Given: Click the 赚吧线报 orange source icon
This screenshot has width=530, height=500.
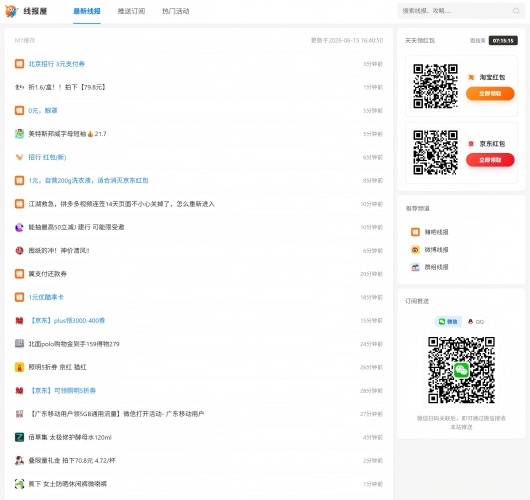Looking at the screenshot, I should [415, 232].
